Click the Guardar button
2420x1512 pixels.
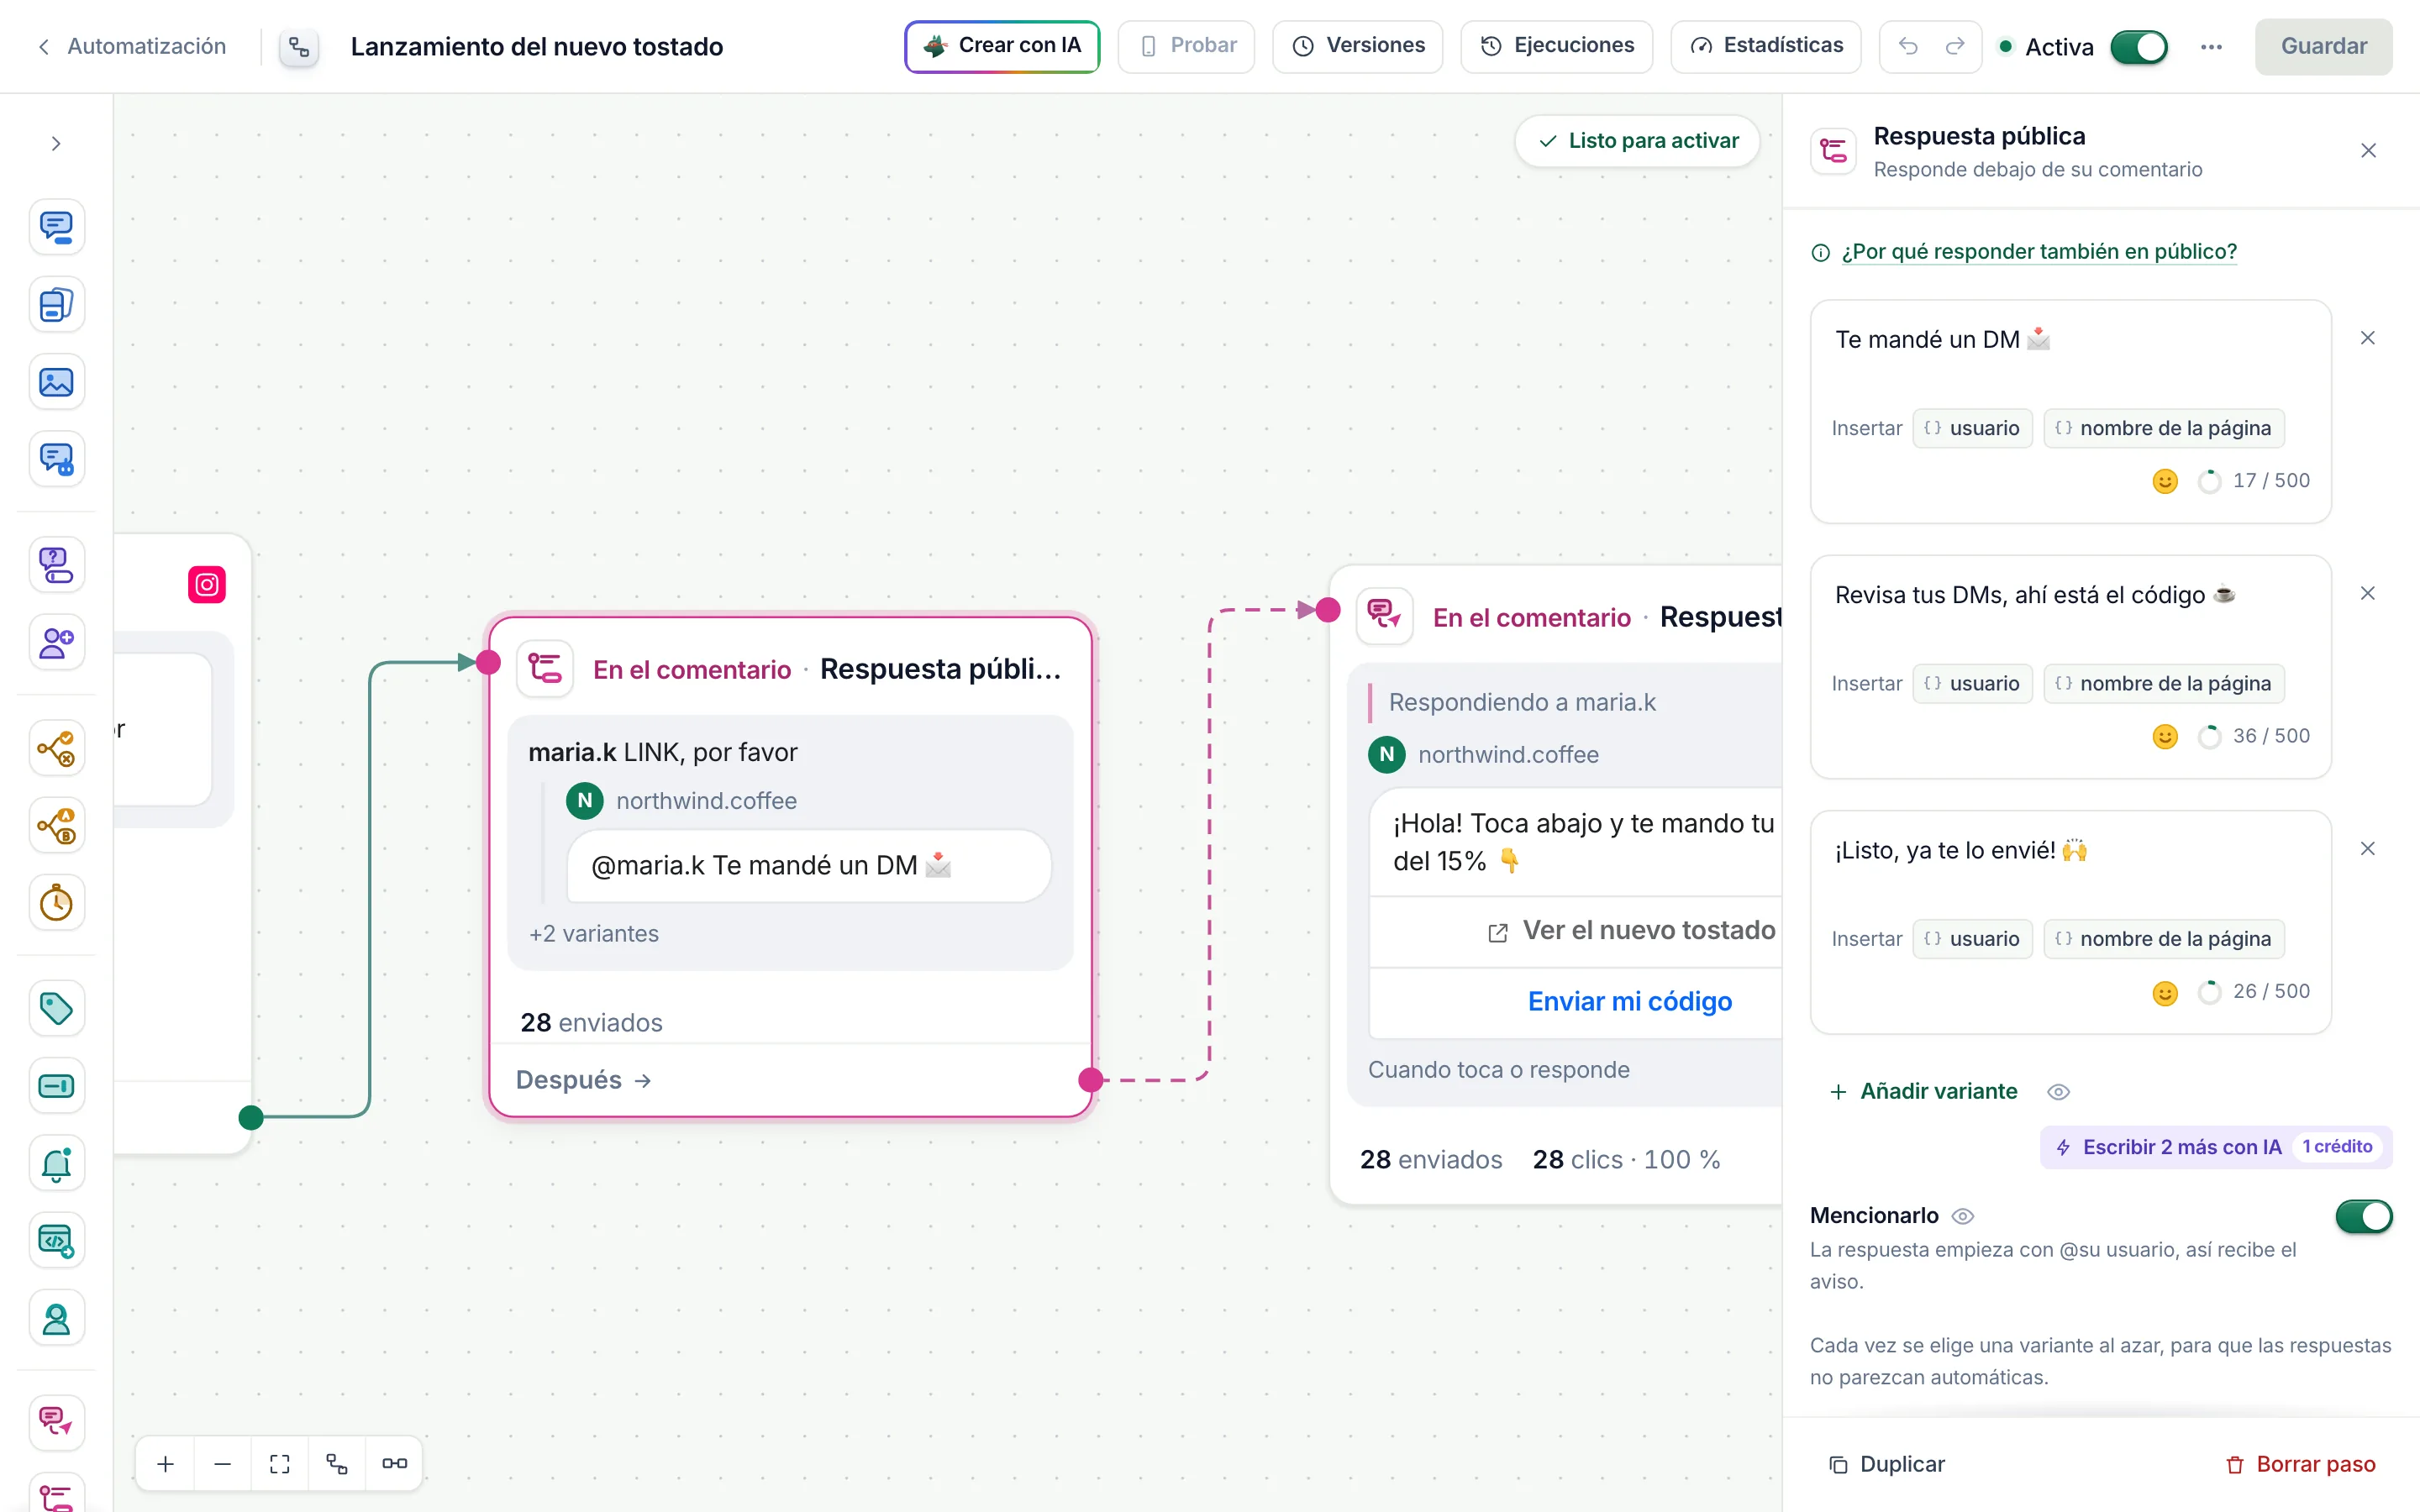click(2323, 46)
